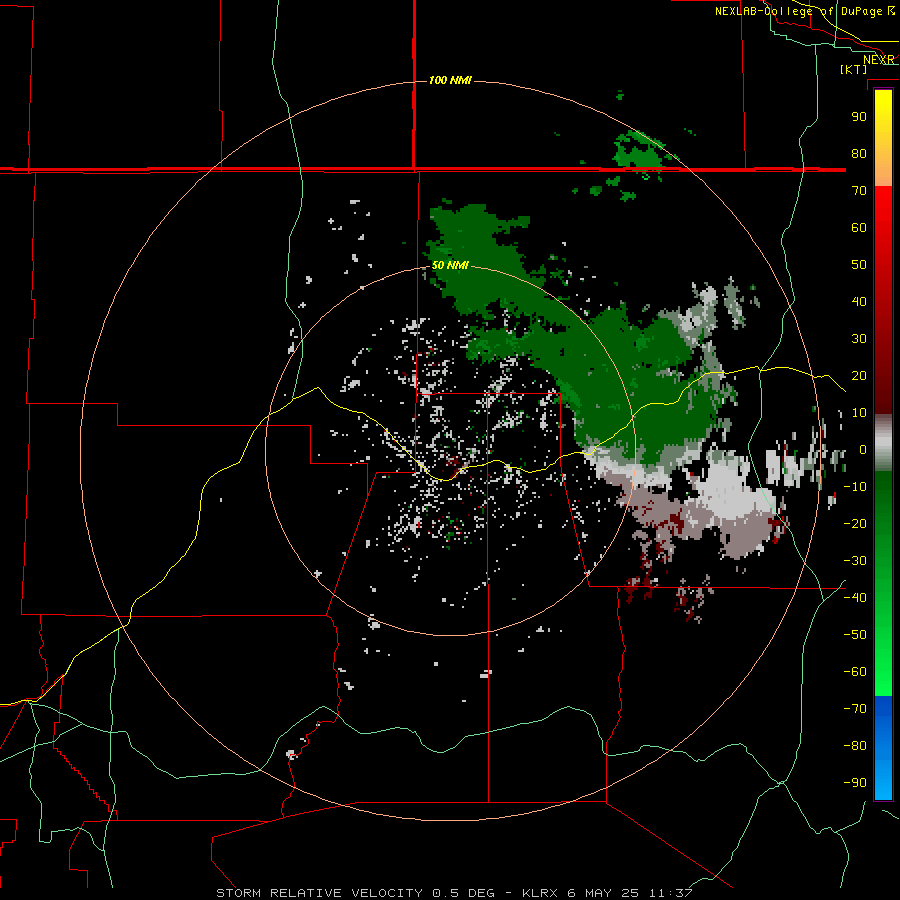Click the -30 value on velocity scale
This screenshot has height=900, width=900.
pos(855,561)
